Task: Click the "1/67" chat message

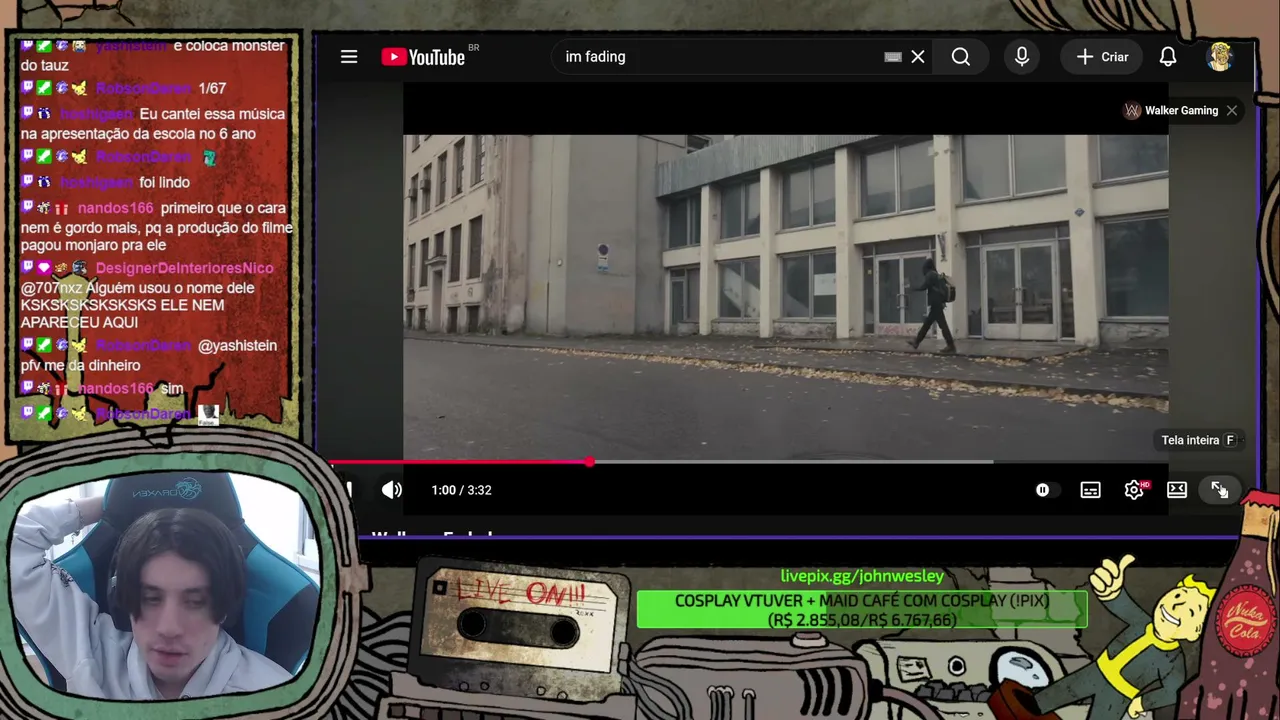Action: click(x=212, y=88)
